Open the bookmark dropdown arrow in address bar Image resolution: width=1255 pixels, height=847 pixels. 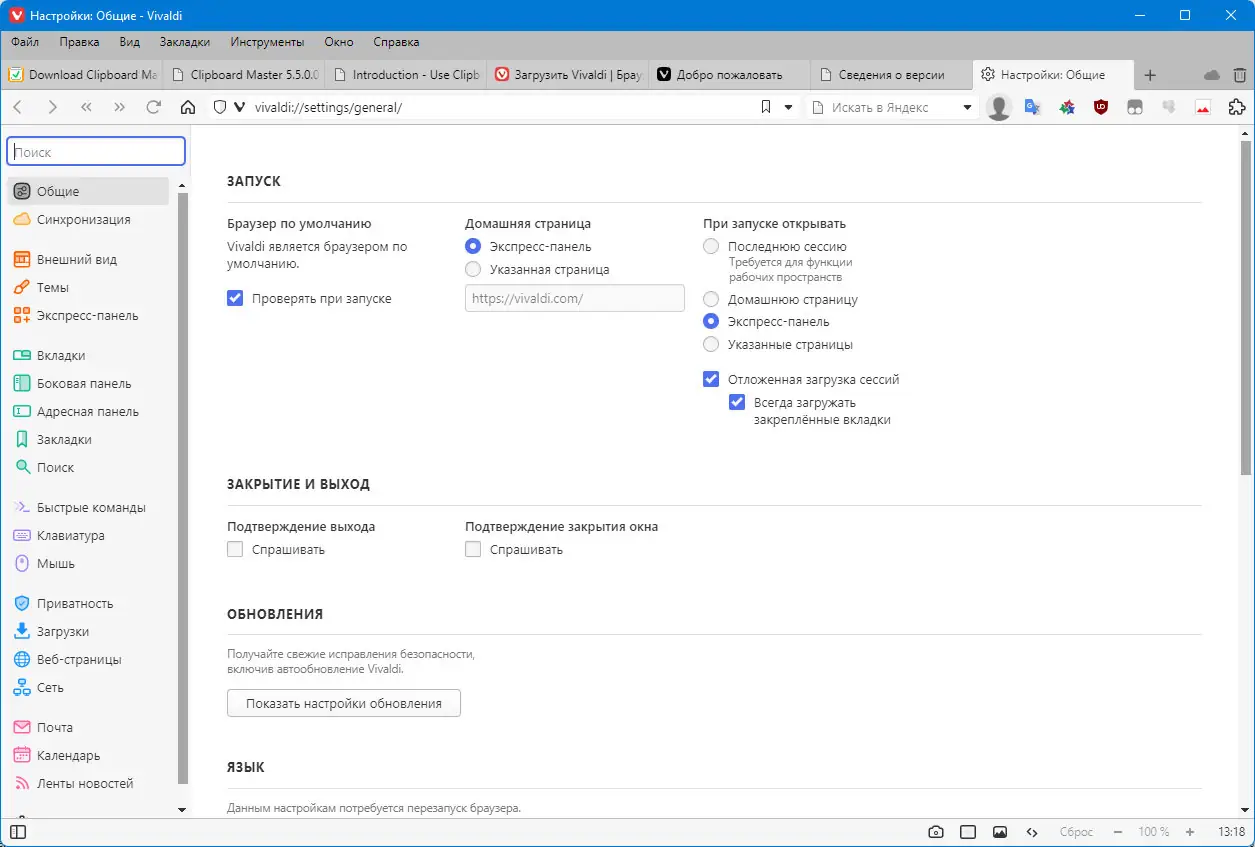788,107
